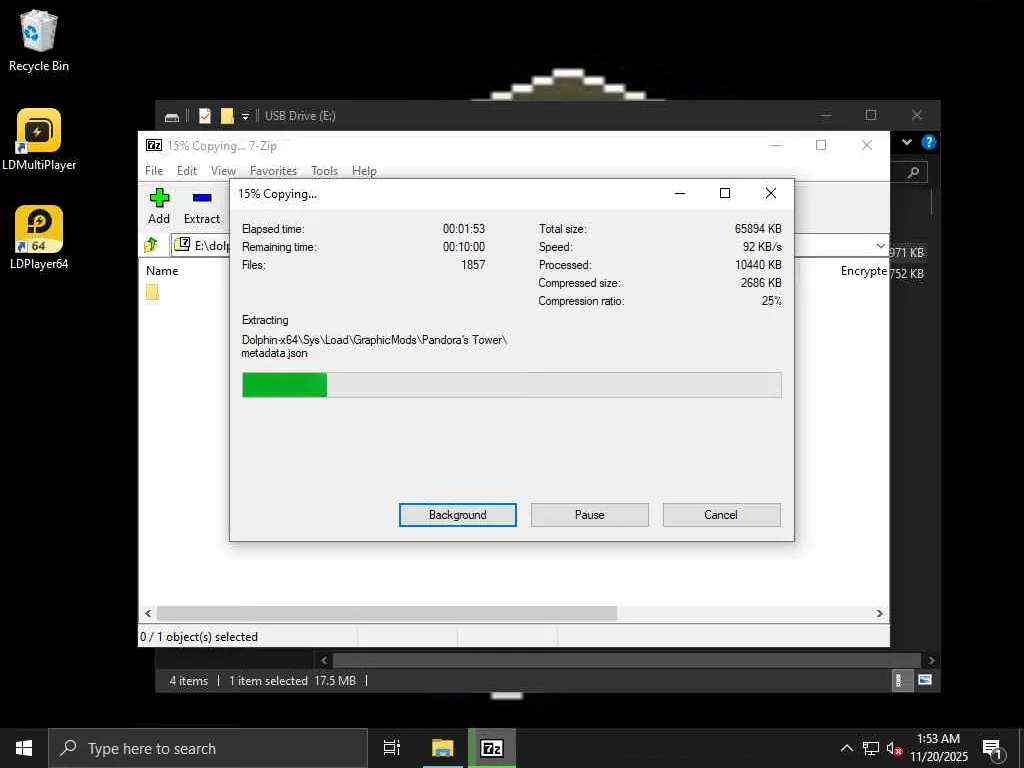Expand the Explorer ribbon chevron

tap(907, 142)
